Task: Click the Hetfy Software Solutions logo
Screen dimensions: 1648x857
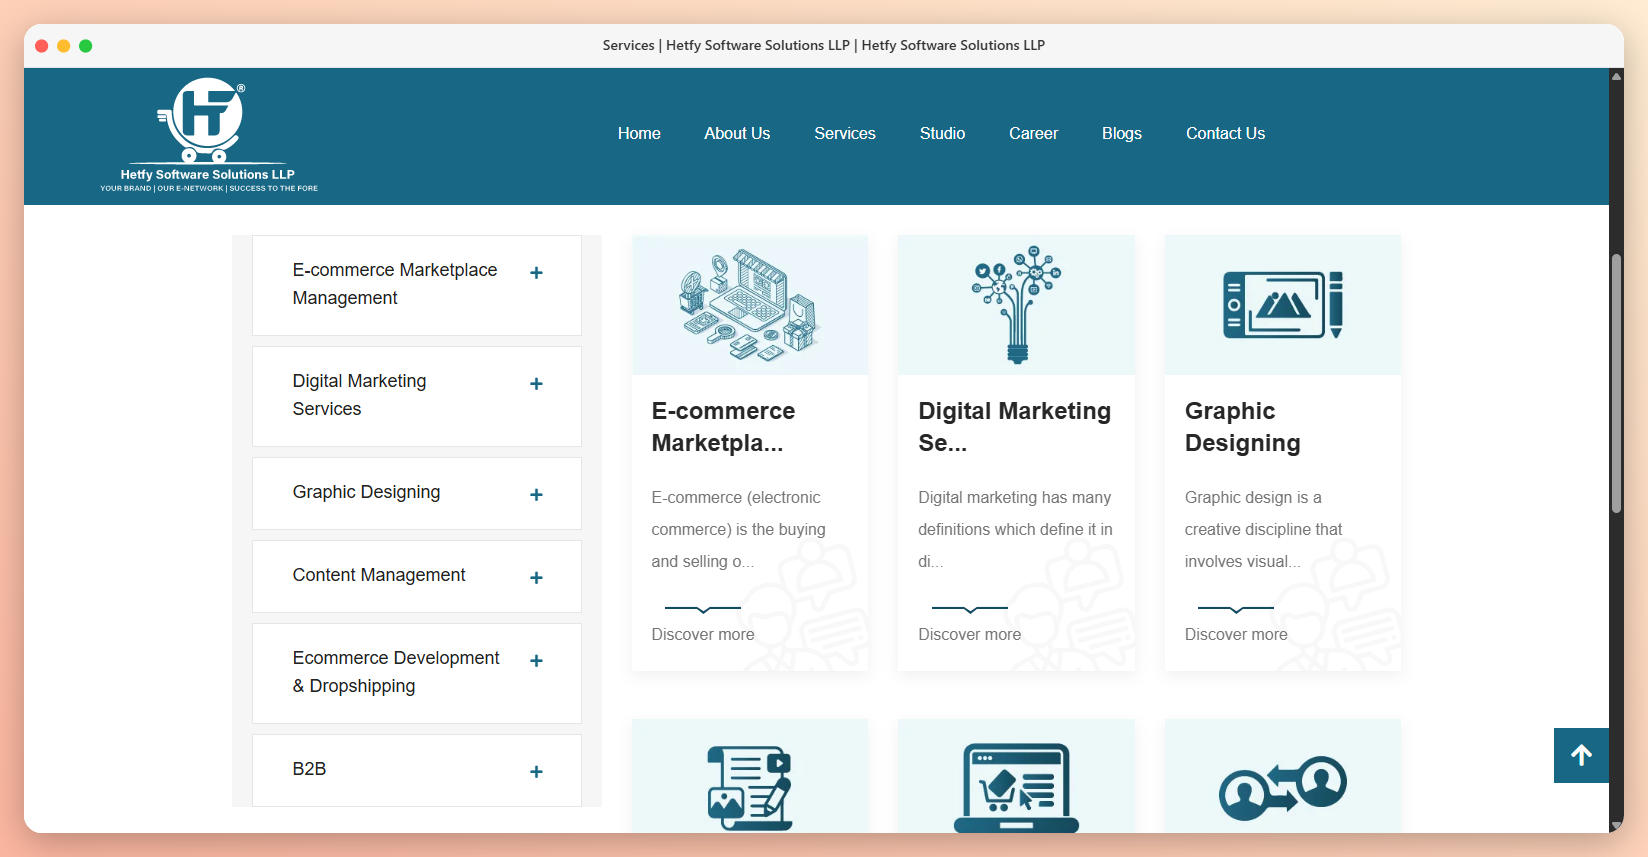Action: pos(209,135)
